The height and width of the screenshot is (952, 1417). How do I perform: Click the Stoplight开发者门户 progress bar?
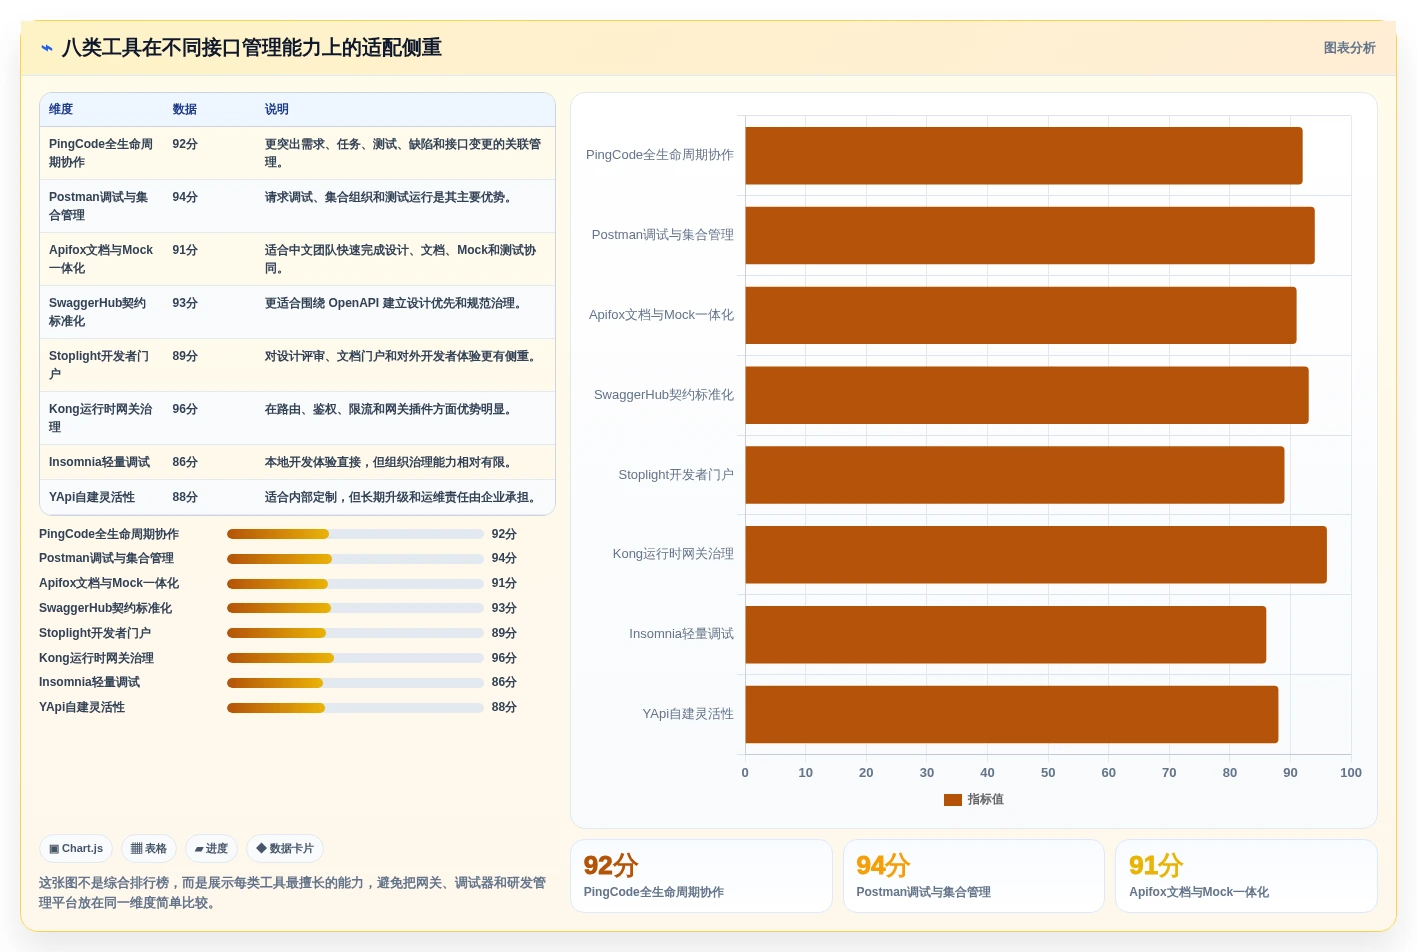pos(355,633)
